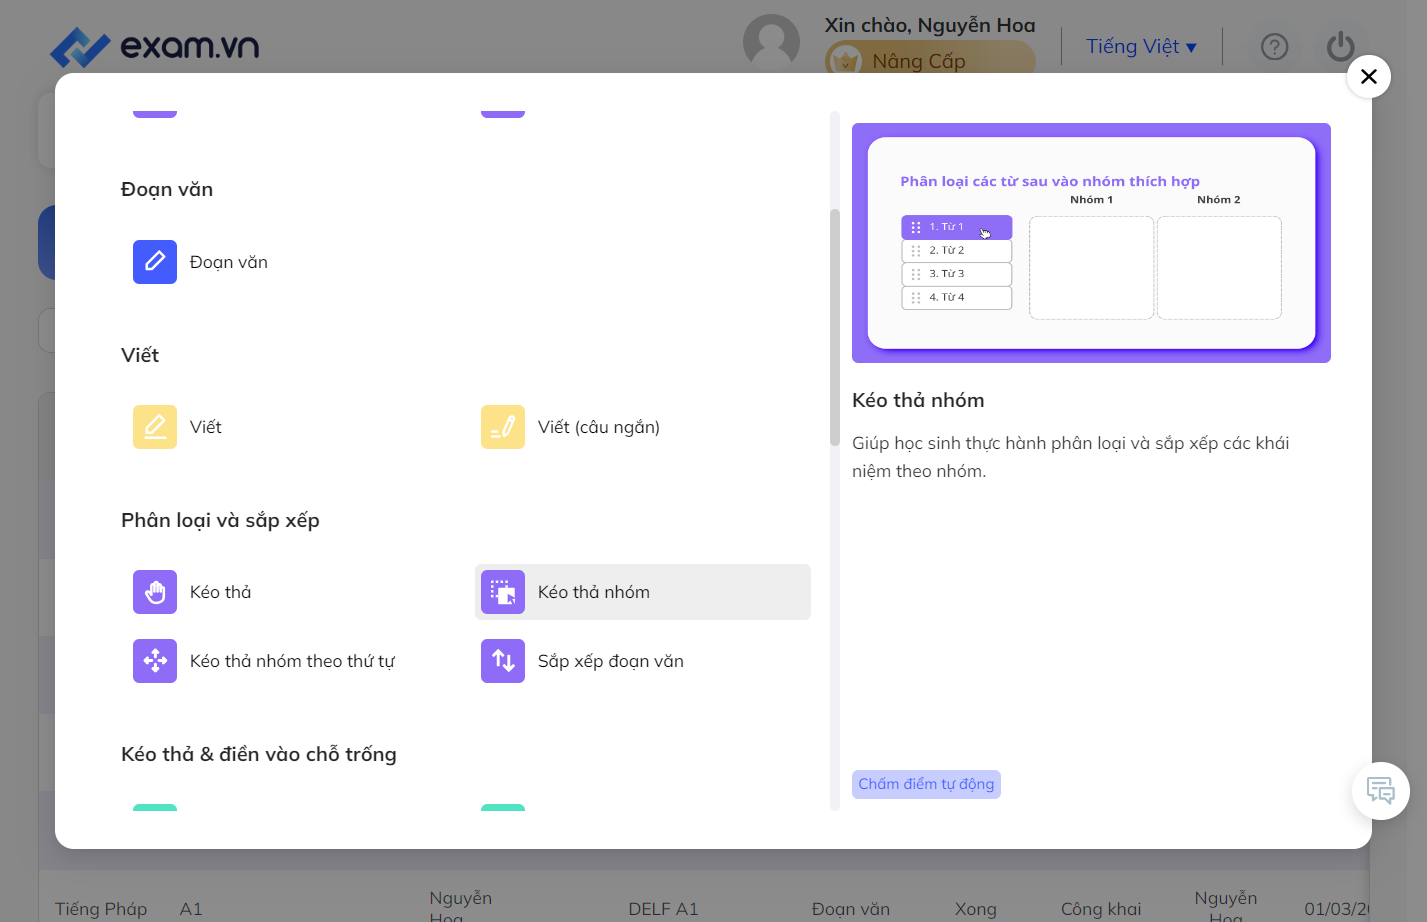Click Kéo thả nhóm theo thứ tự label
Viewport: 1427px width, 922px height.
[292, 661]
